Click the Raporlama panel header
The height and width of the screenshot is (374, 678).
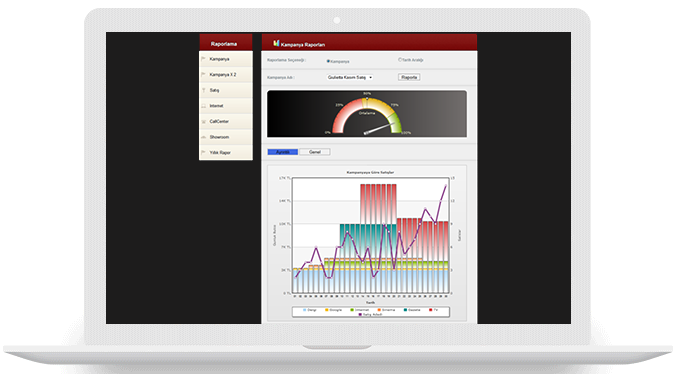pos(226,43)
